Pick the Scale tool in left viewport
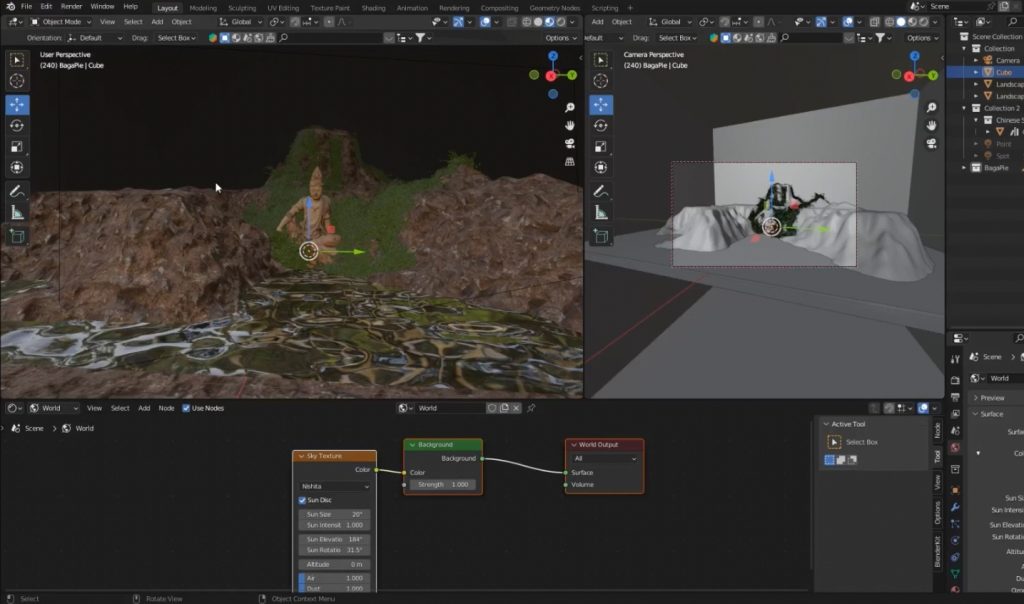Viewport: 1024px width, 604px height. (x=17, y=147)
